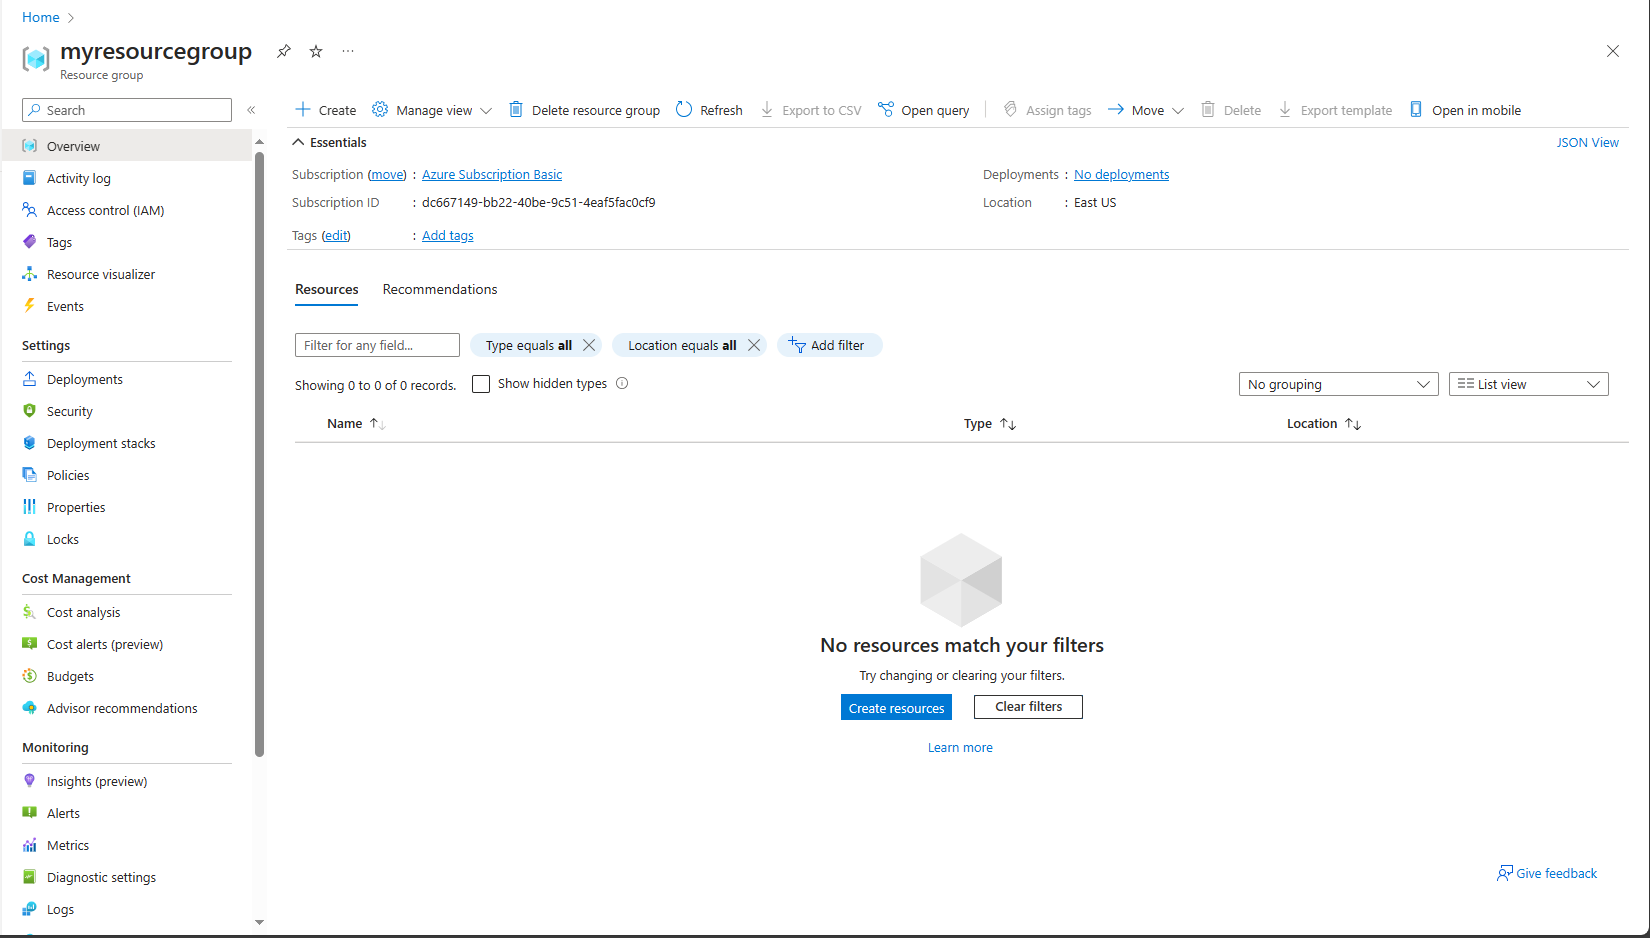The width and height of the screenshot is (1650, 938).
Task: Remove the Type equals all filter
Action: point(589,345)
